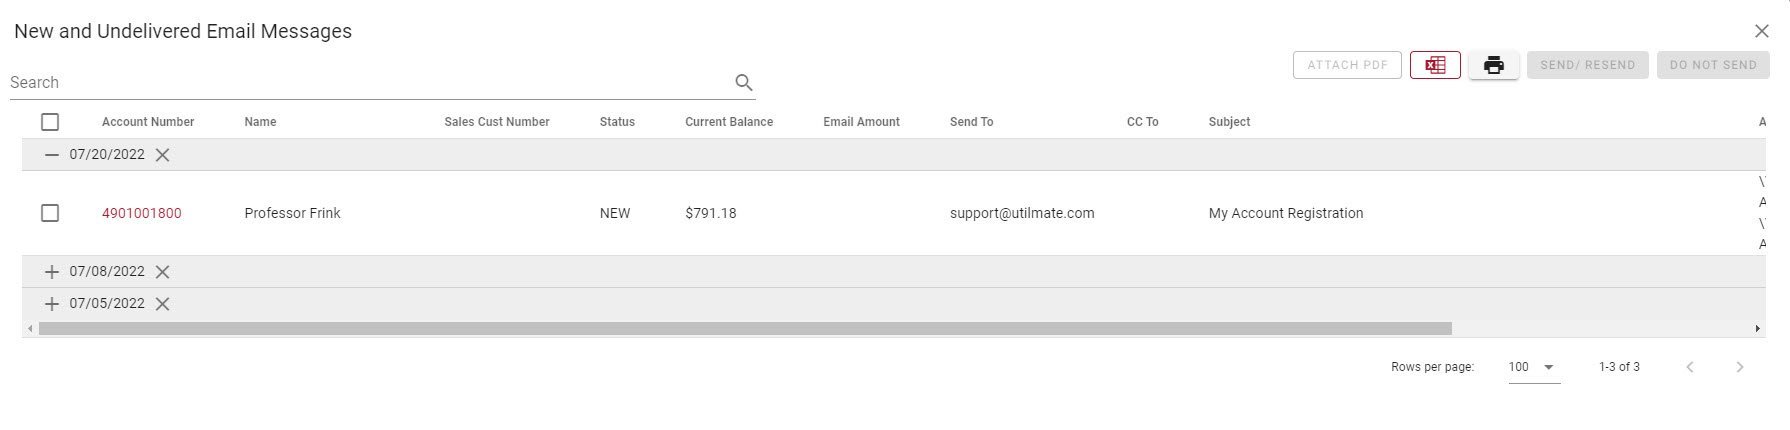
Task: Remove the 07/08/2022 group with X
Action: [162, 272]
